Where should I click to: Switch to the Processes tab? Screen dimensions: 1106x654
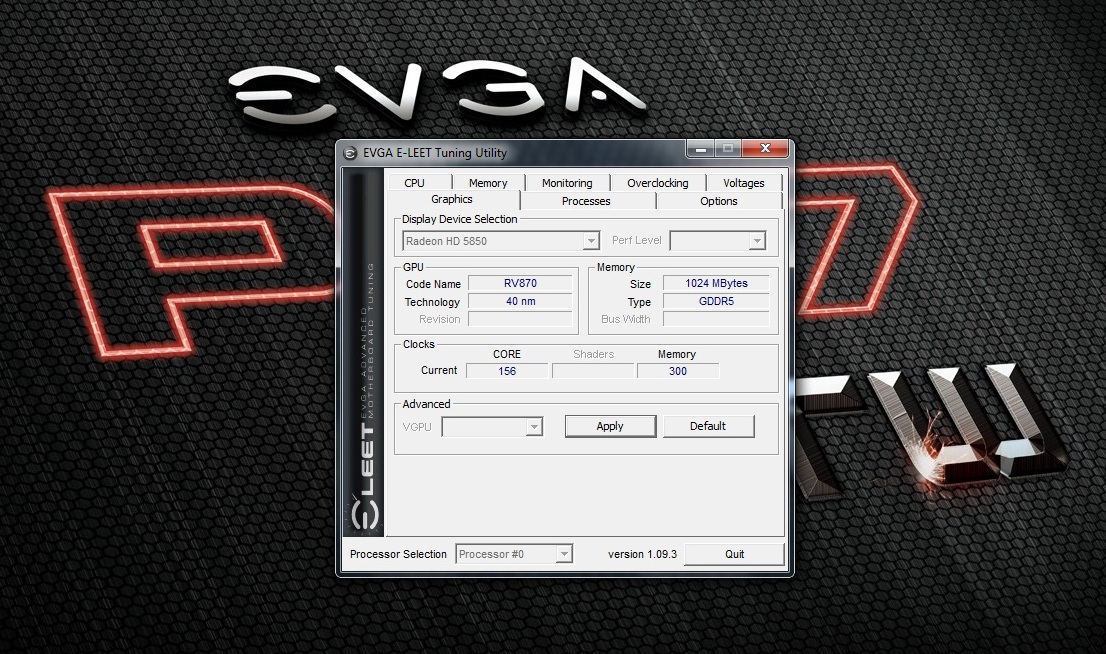click(x=586, y=201)
